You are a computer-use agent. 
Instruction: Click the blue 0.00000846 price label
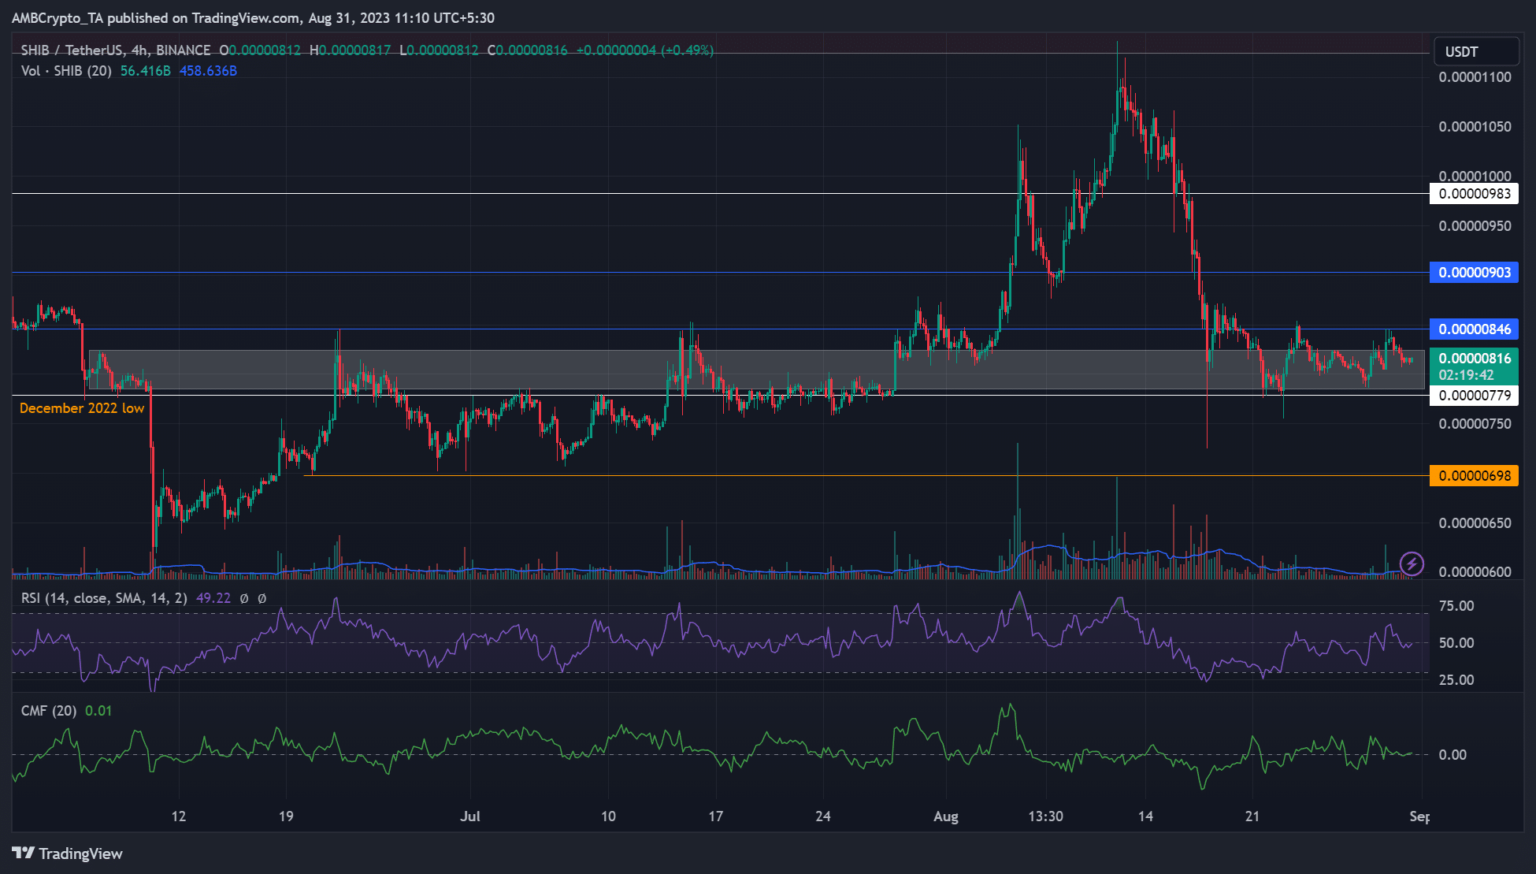point(1474,329)
